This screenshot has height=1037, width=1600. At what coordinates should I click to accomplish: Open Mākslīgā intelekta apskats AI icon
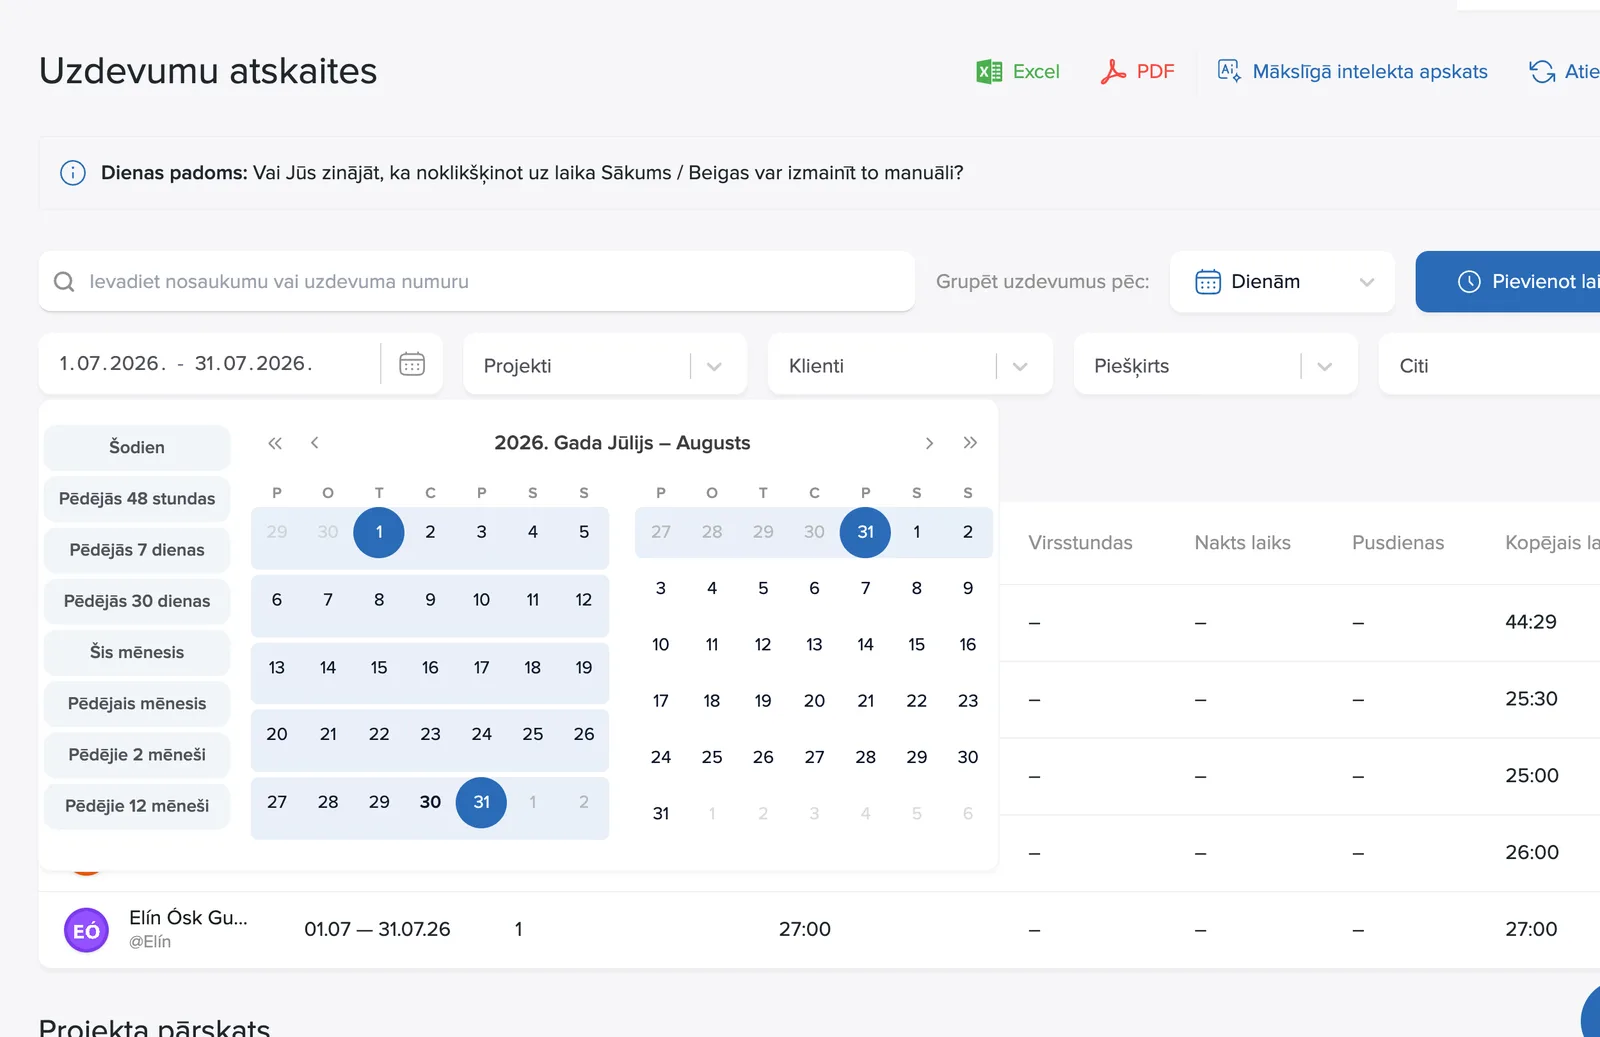pyautogui.click(x=1229, y=71)
